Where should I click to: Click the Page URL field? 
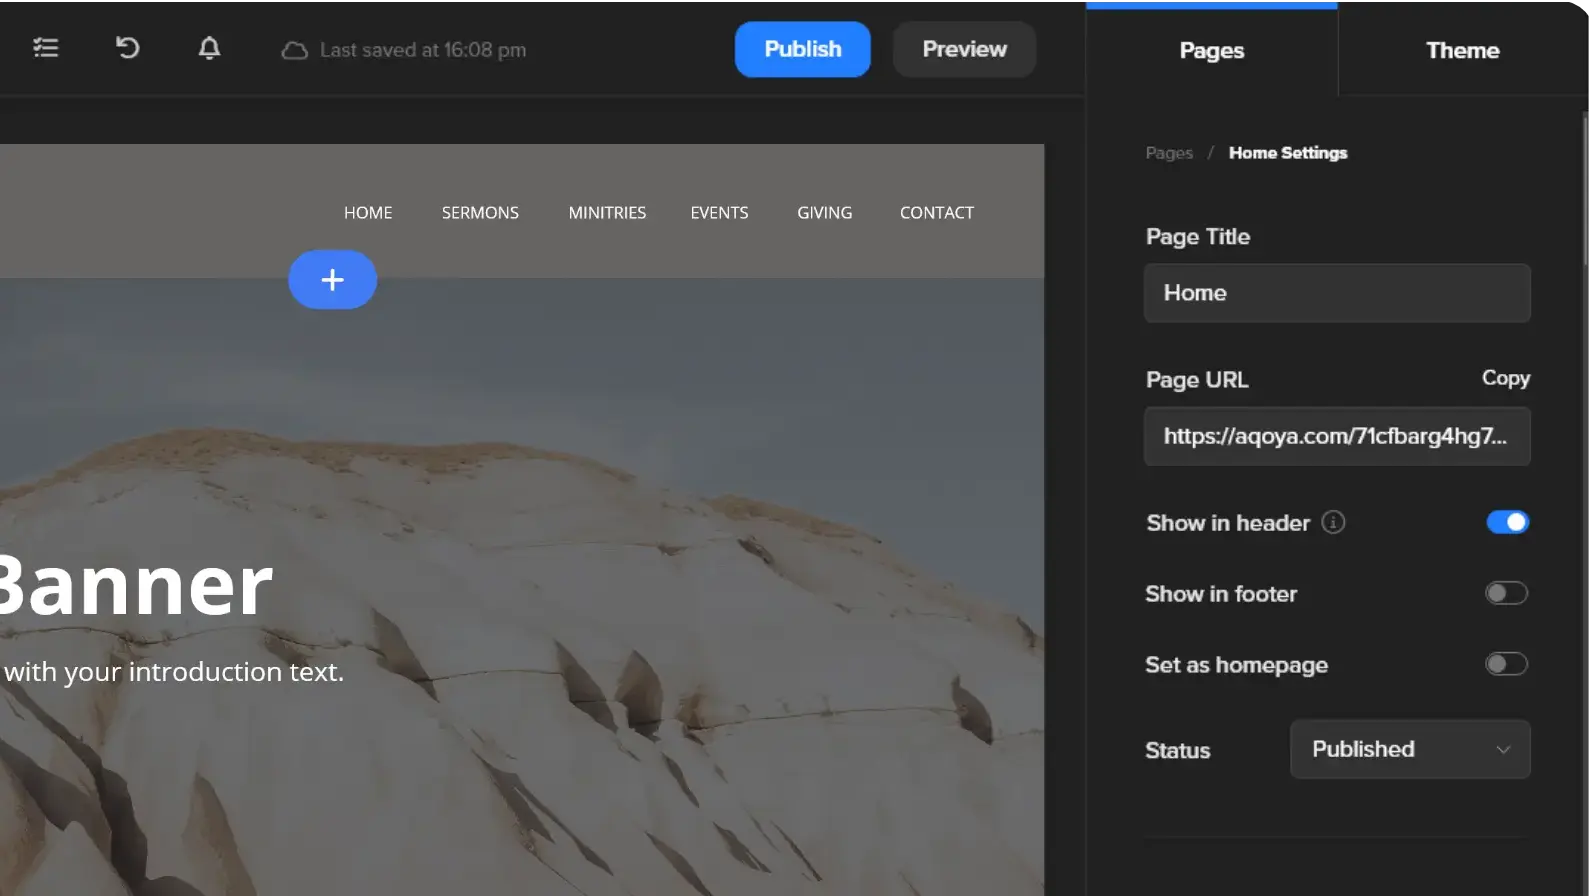1337,436
